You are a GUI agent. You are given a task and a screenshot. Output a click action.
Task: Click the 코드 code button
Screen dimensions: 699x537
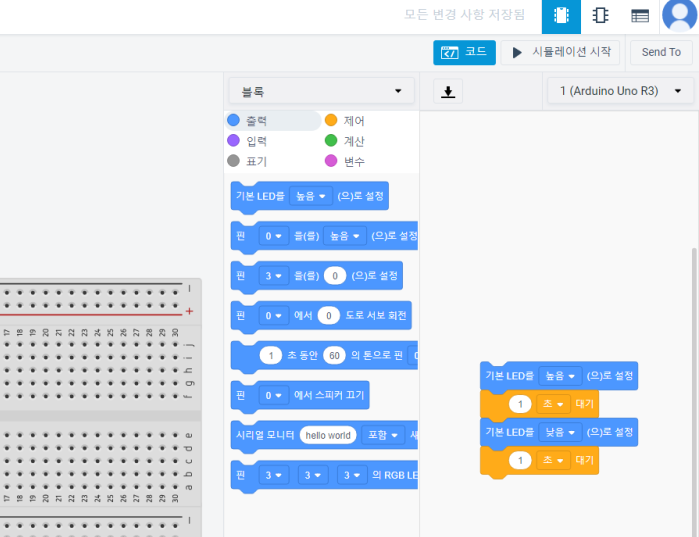click(464, 52)
